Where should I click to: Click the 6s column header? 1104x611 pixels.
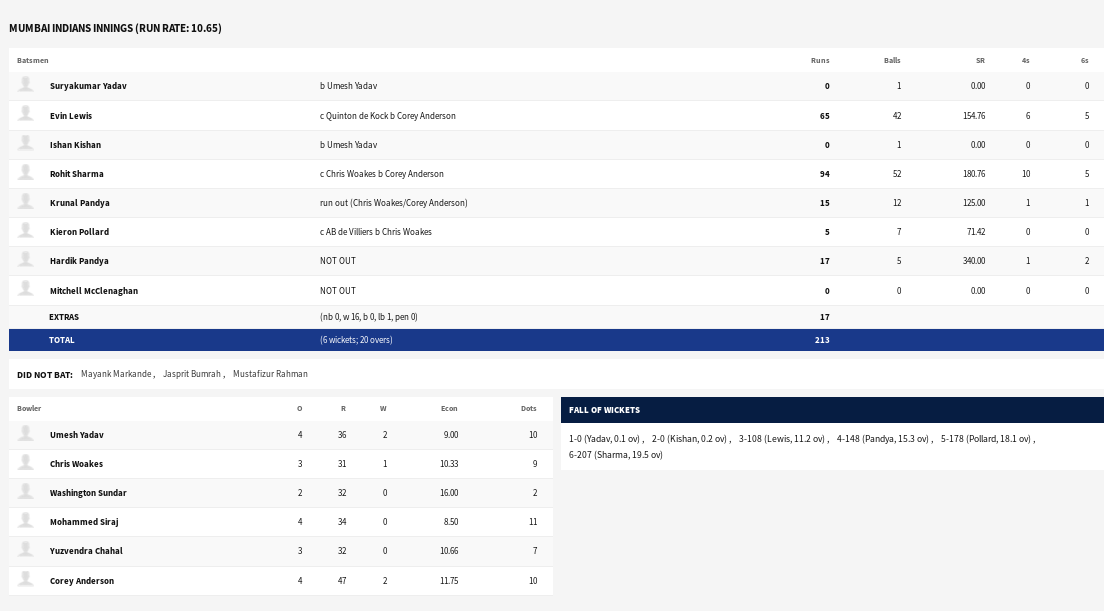click(x=1084, y=61)
